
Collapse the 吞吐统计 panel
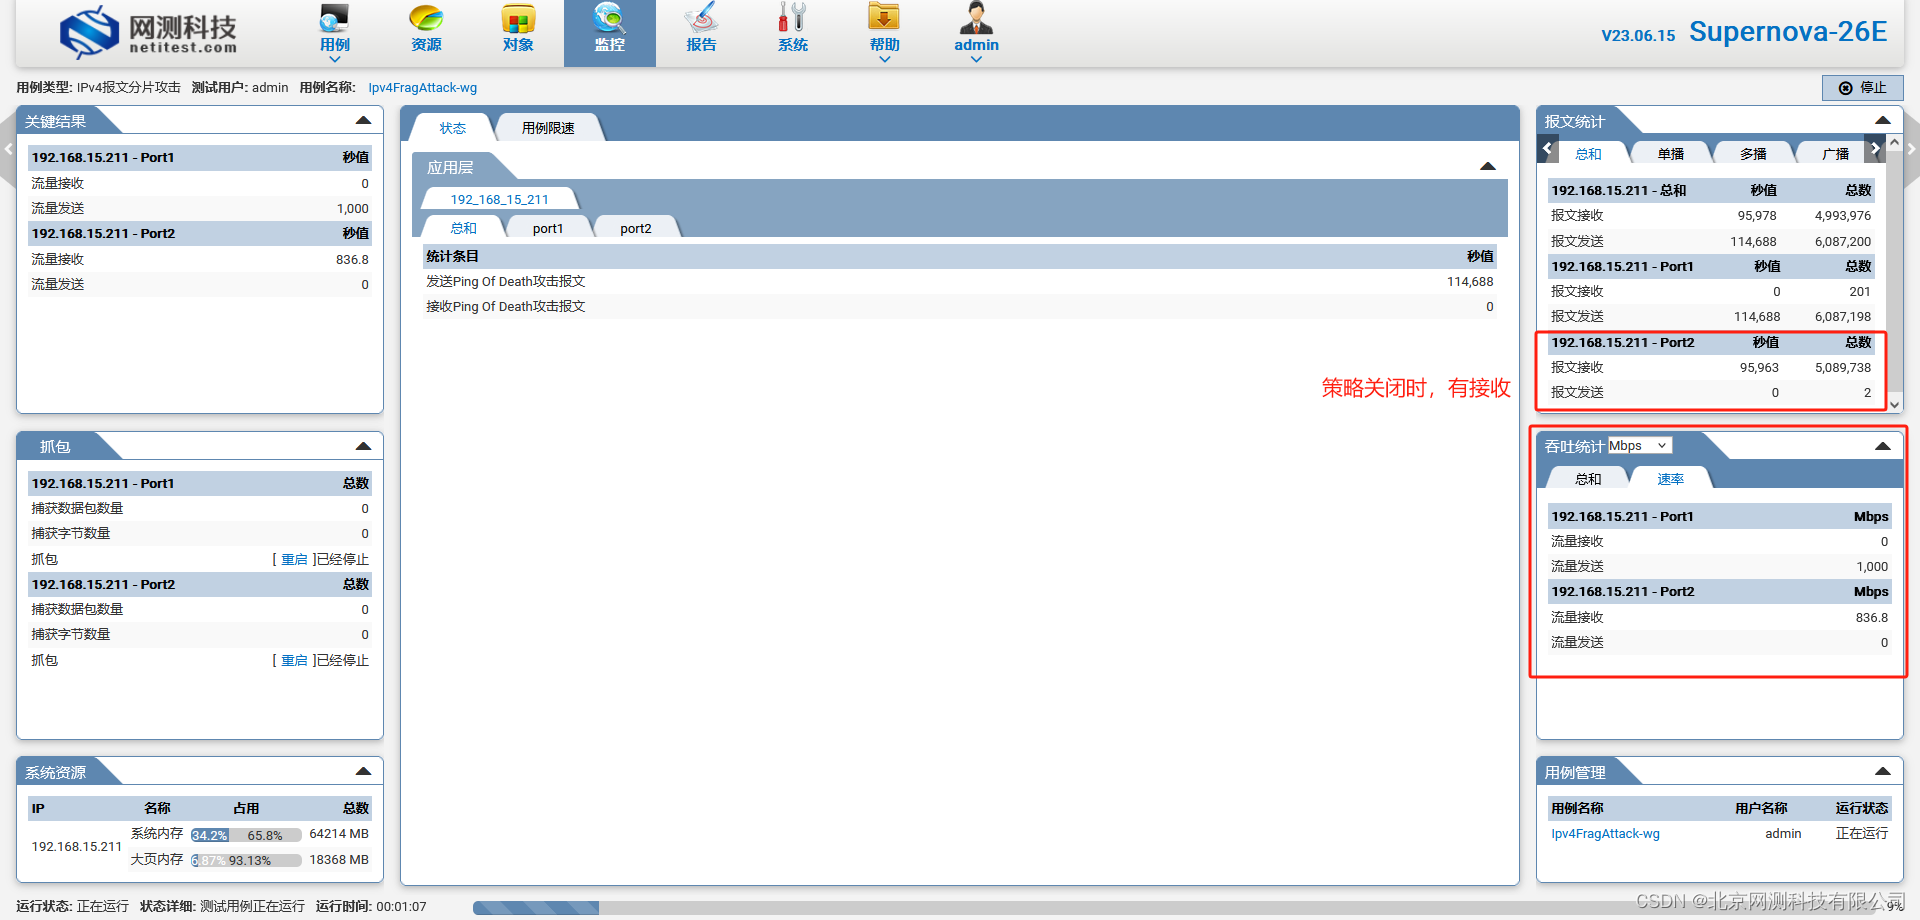click(1882, 446)
